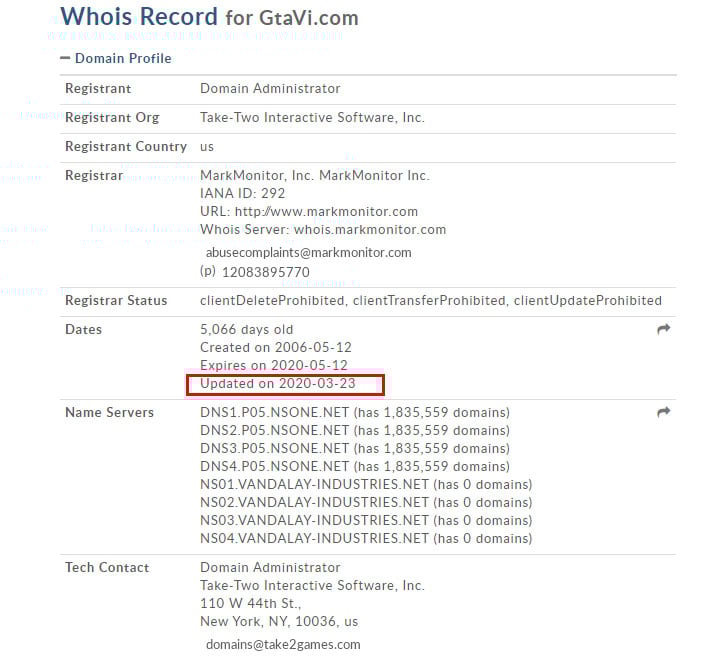
Task: Click the 'Dates' row label
Action: click(x=83, y=329)
